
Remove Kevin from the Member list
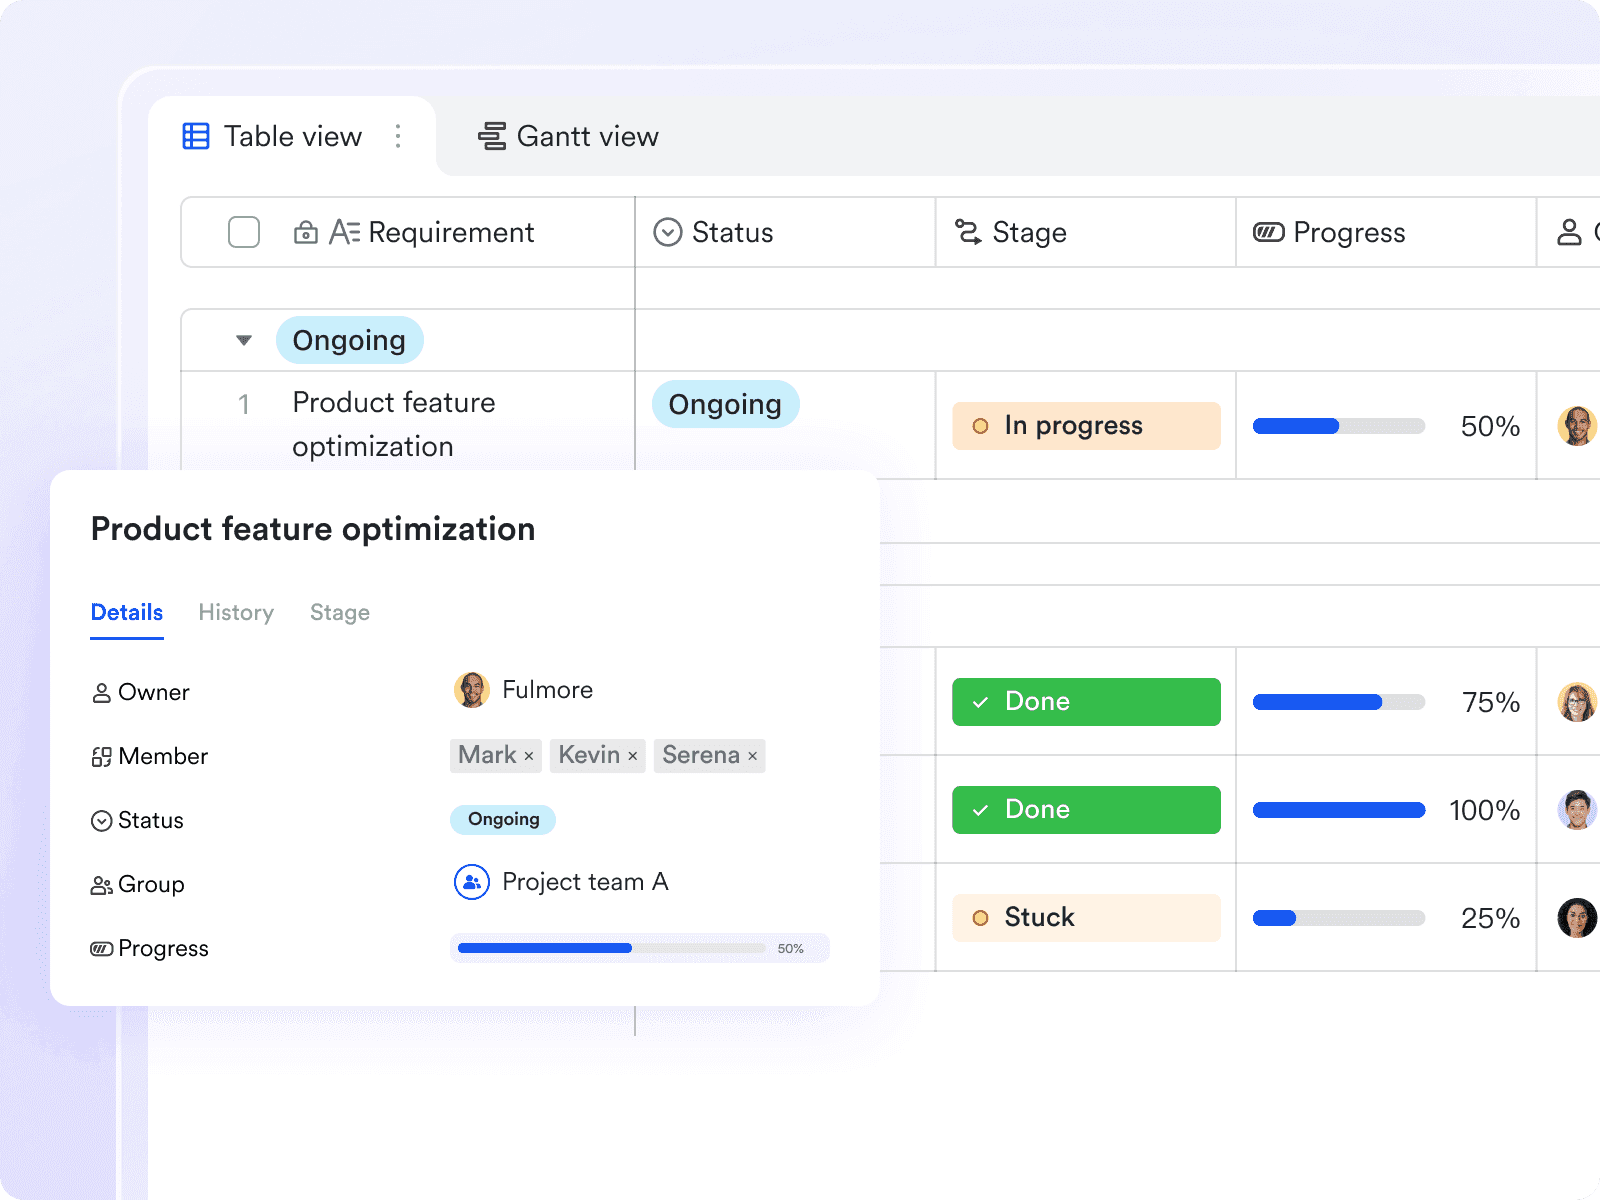click(631, 756)
